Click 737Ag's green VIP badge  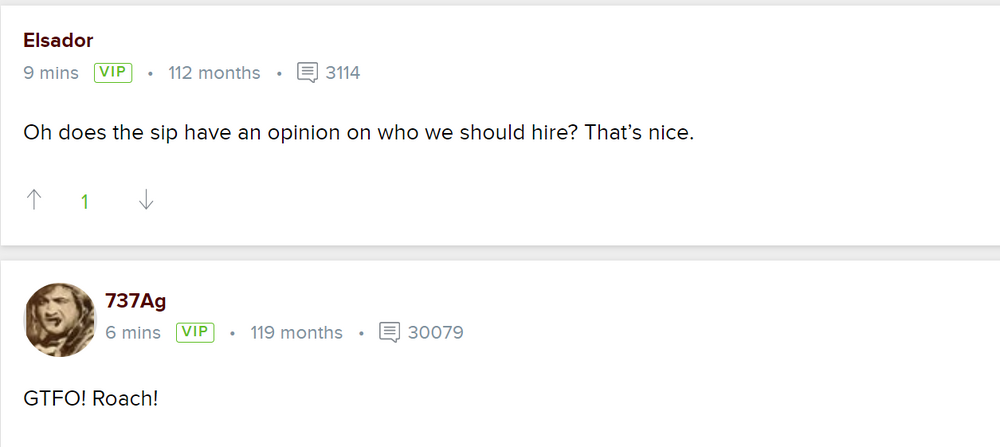[195, 332]
